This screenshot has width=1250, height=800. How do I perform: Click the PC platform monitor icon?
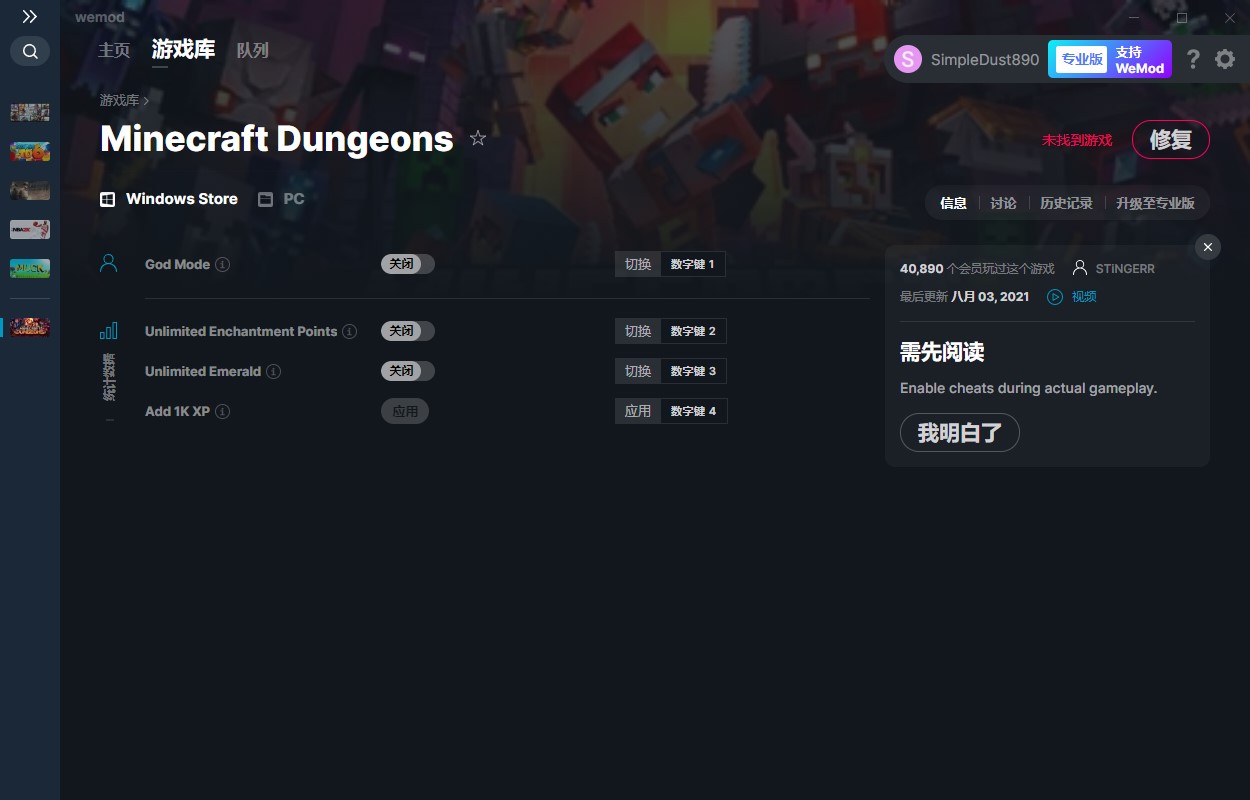pyautogui.click(x=265, y=199)
